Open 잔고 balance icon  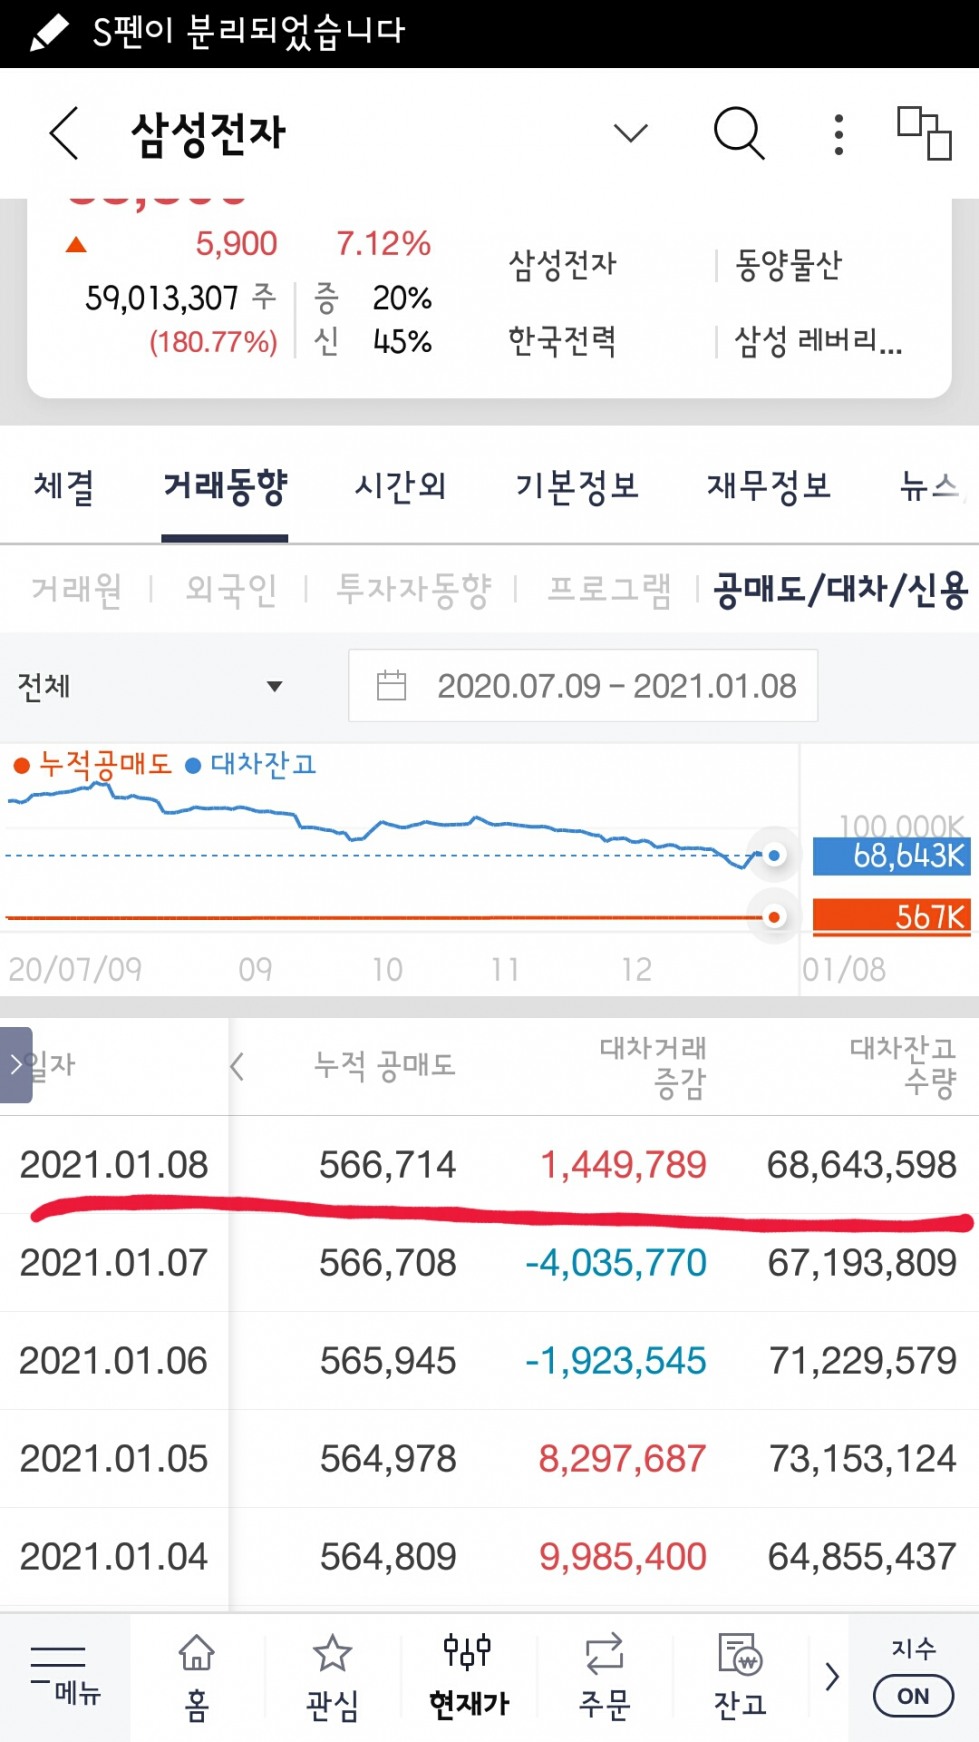point(740,1676)
